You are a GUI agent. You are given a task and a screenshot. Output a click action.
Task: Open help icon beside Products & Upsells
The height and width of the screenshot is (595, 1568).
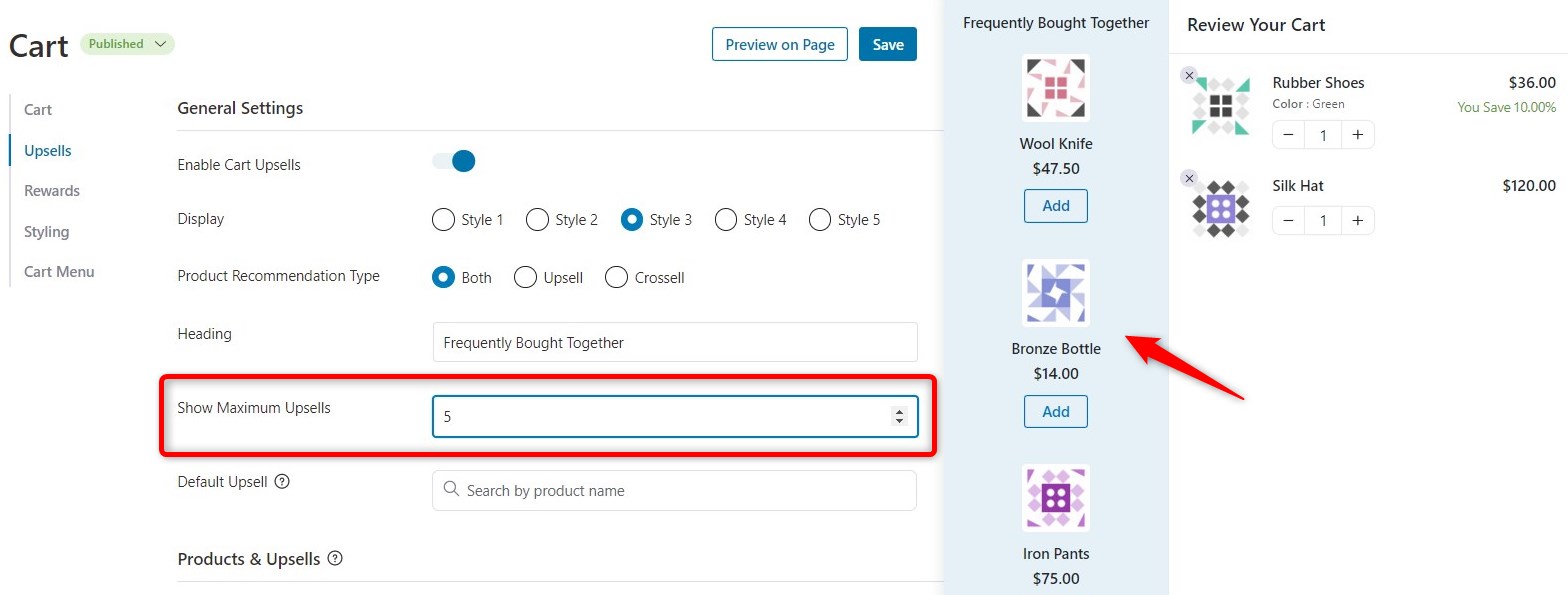pyautogui.click(x=335, y=559)
